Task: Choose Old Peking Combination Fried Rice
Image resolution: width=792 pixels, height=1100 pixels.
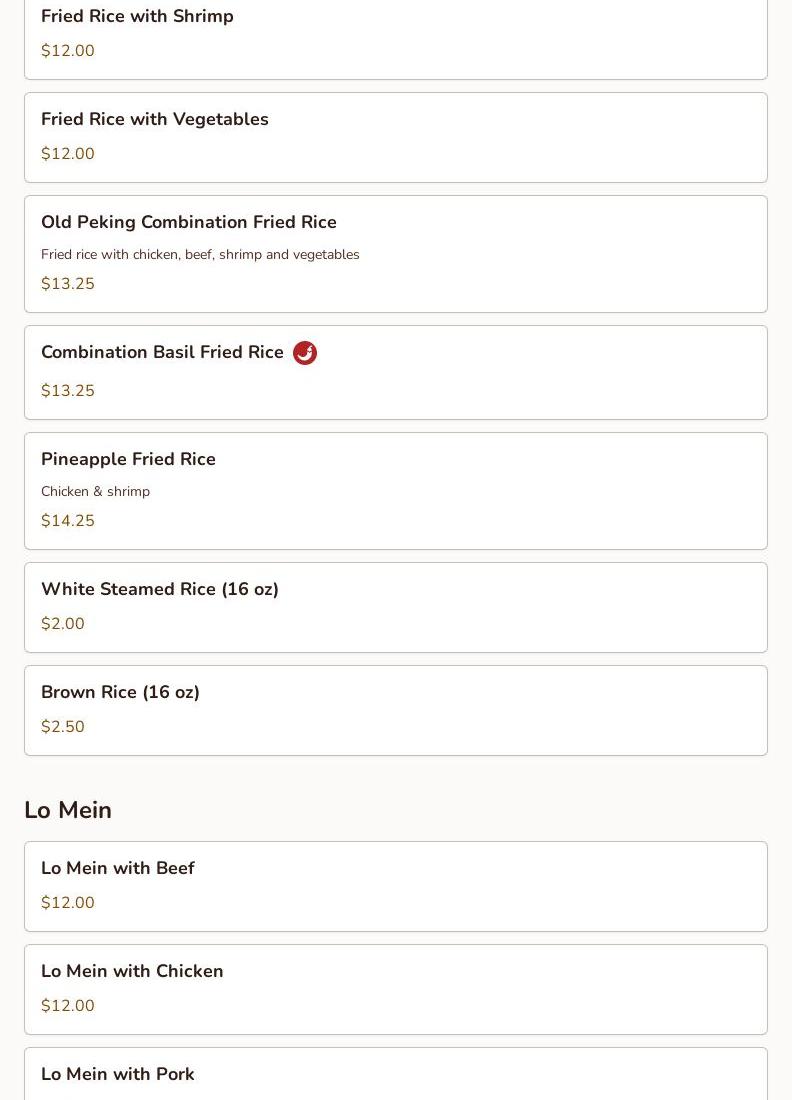Action: (x=189, y=222)
